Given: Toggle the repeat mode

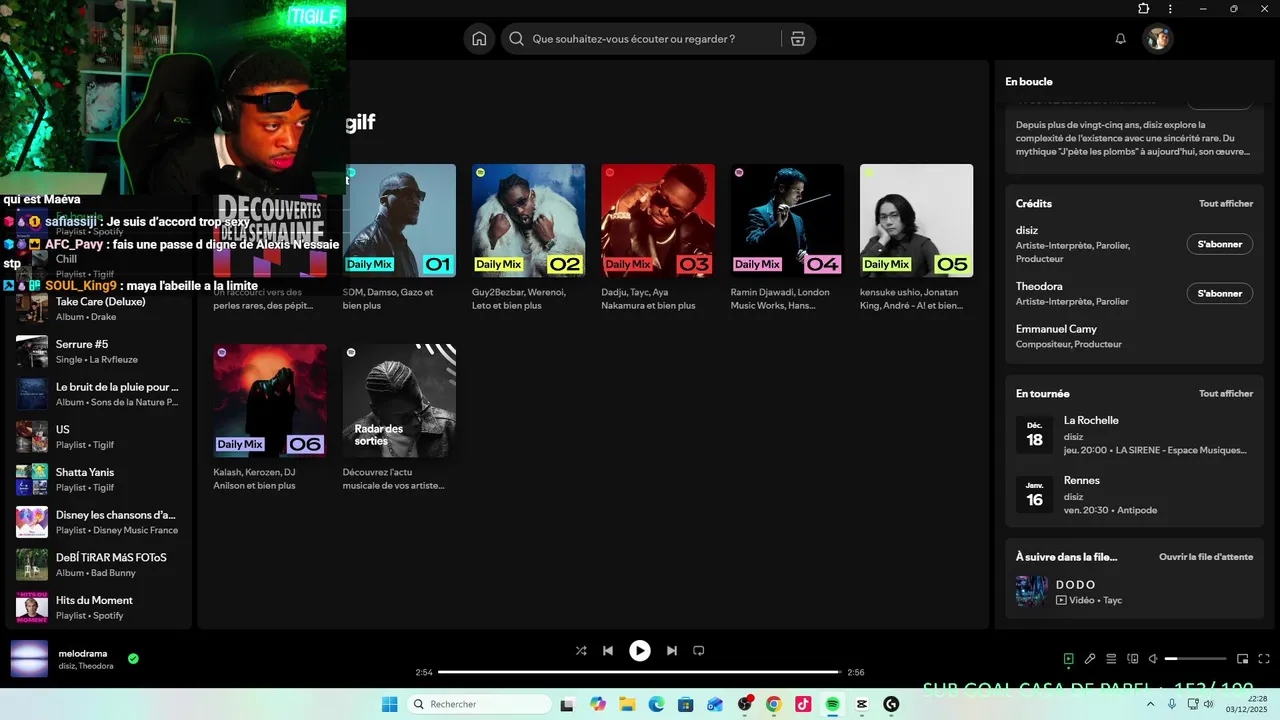Looking at the screenshot, I should (699, 651).
